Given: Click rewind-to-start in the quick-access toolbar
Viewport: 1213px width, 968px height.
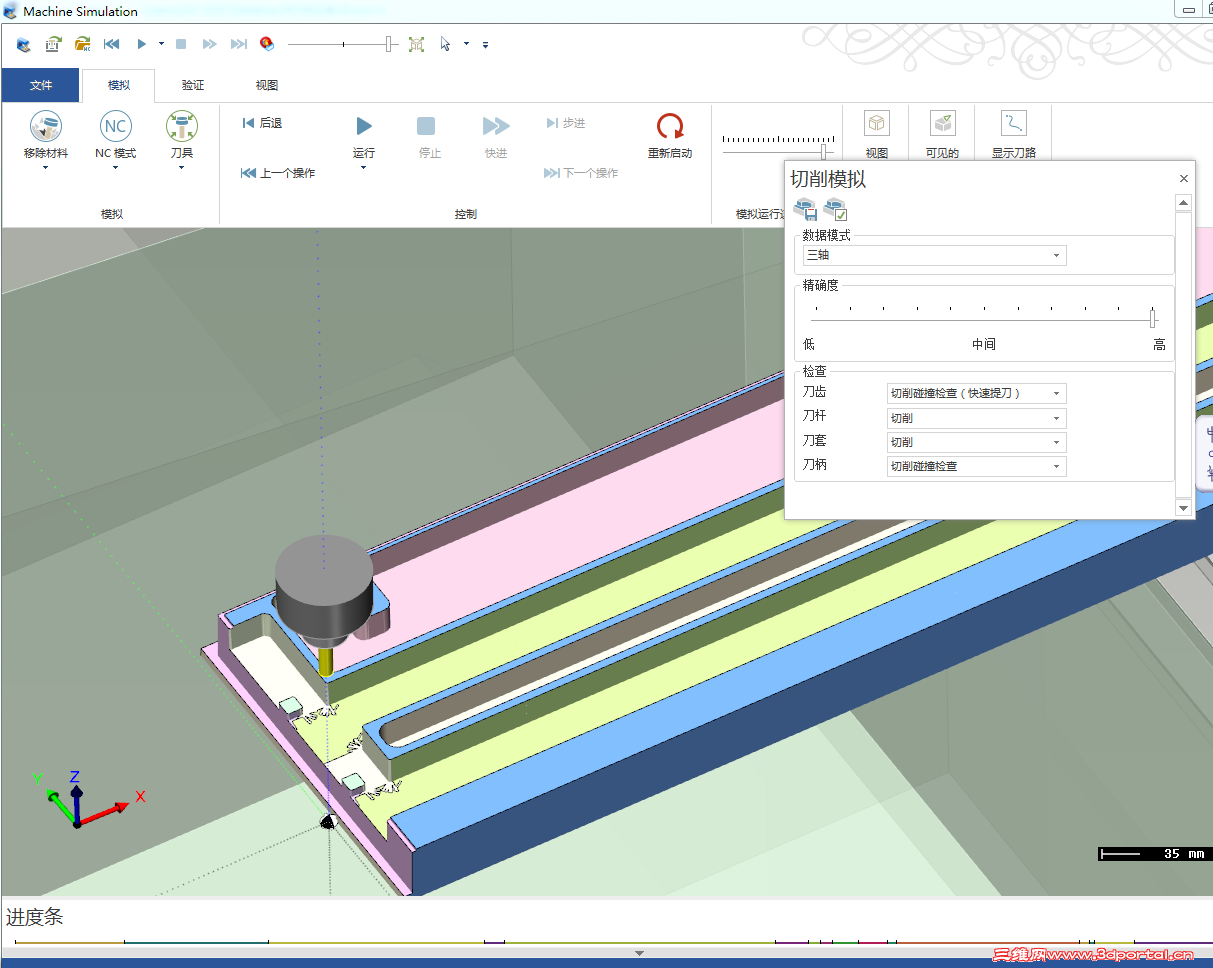Looking at the screenshot, I should pyautogui.click(x=112, y=44).
